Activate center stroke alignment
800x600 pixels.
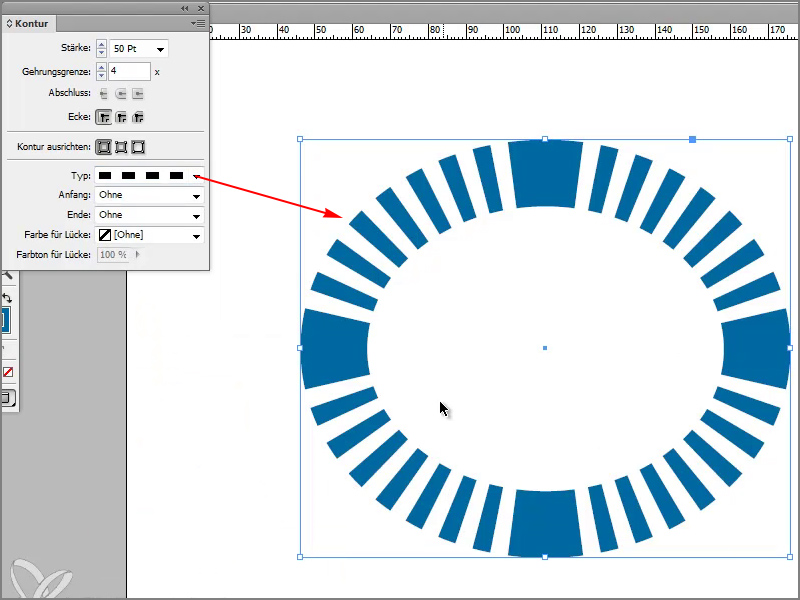(x=105, y=146)
